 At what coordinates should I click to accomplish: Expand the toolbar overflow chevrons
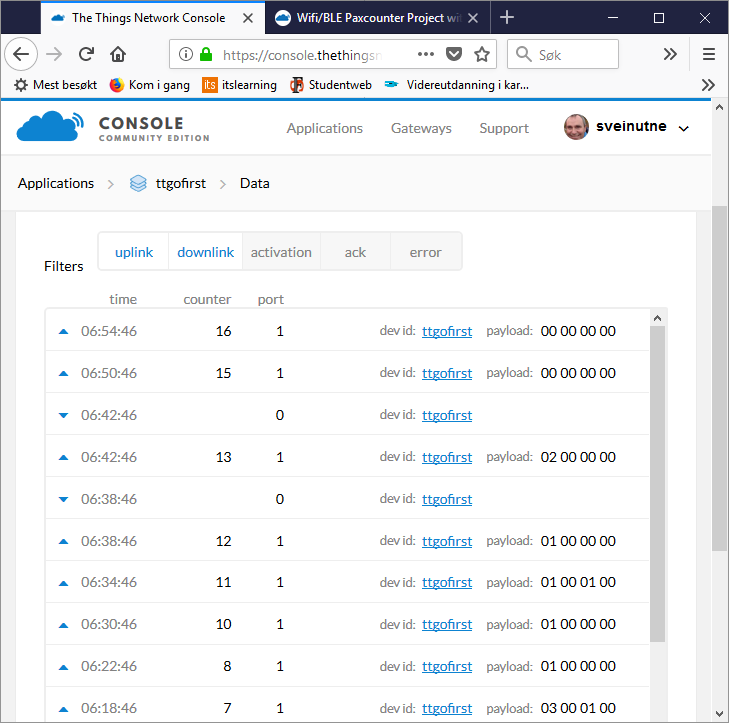[x=670, y=54]
